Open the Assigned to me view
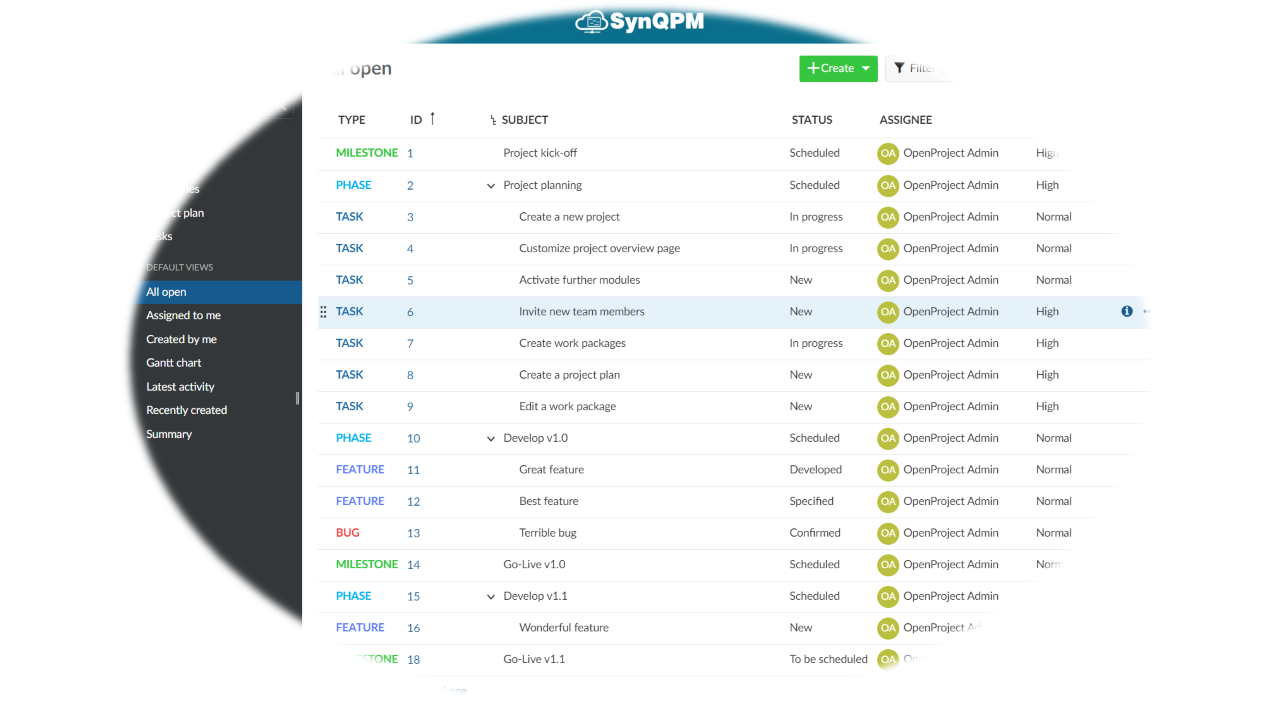The image size is (1280, 720). tap(184, 316)
